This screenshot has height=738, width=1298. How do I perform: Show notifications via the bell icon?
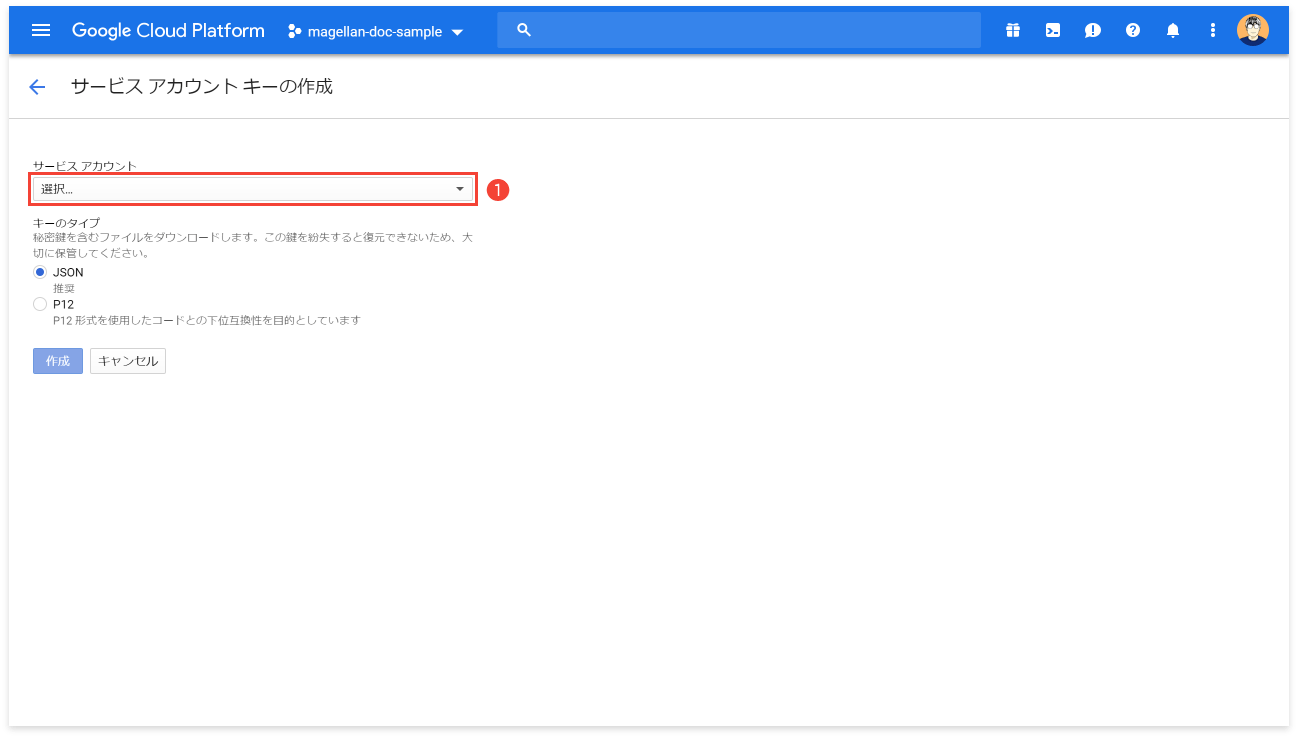pyautogui.click(x=1173, y=30)
